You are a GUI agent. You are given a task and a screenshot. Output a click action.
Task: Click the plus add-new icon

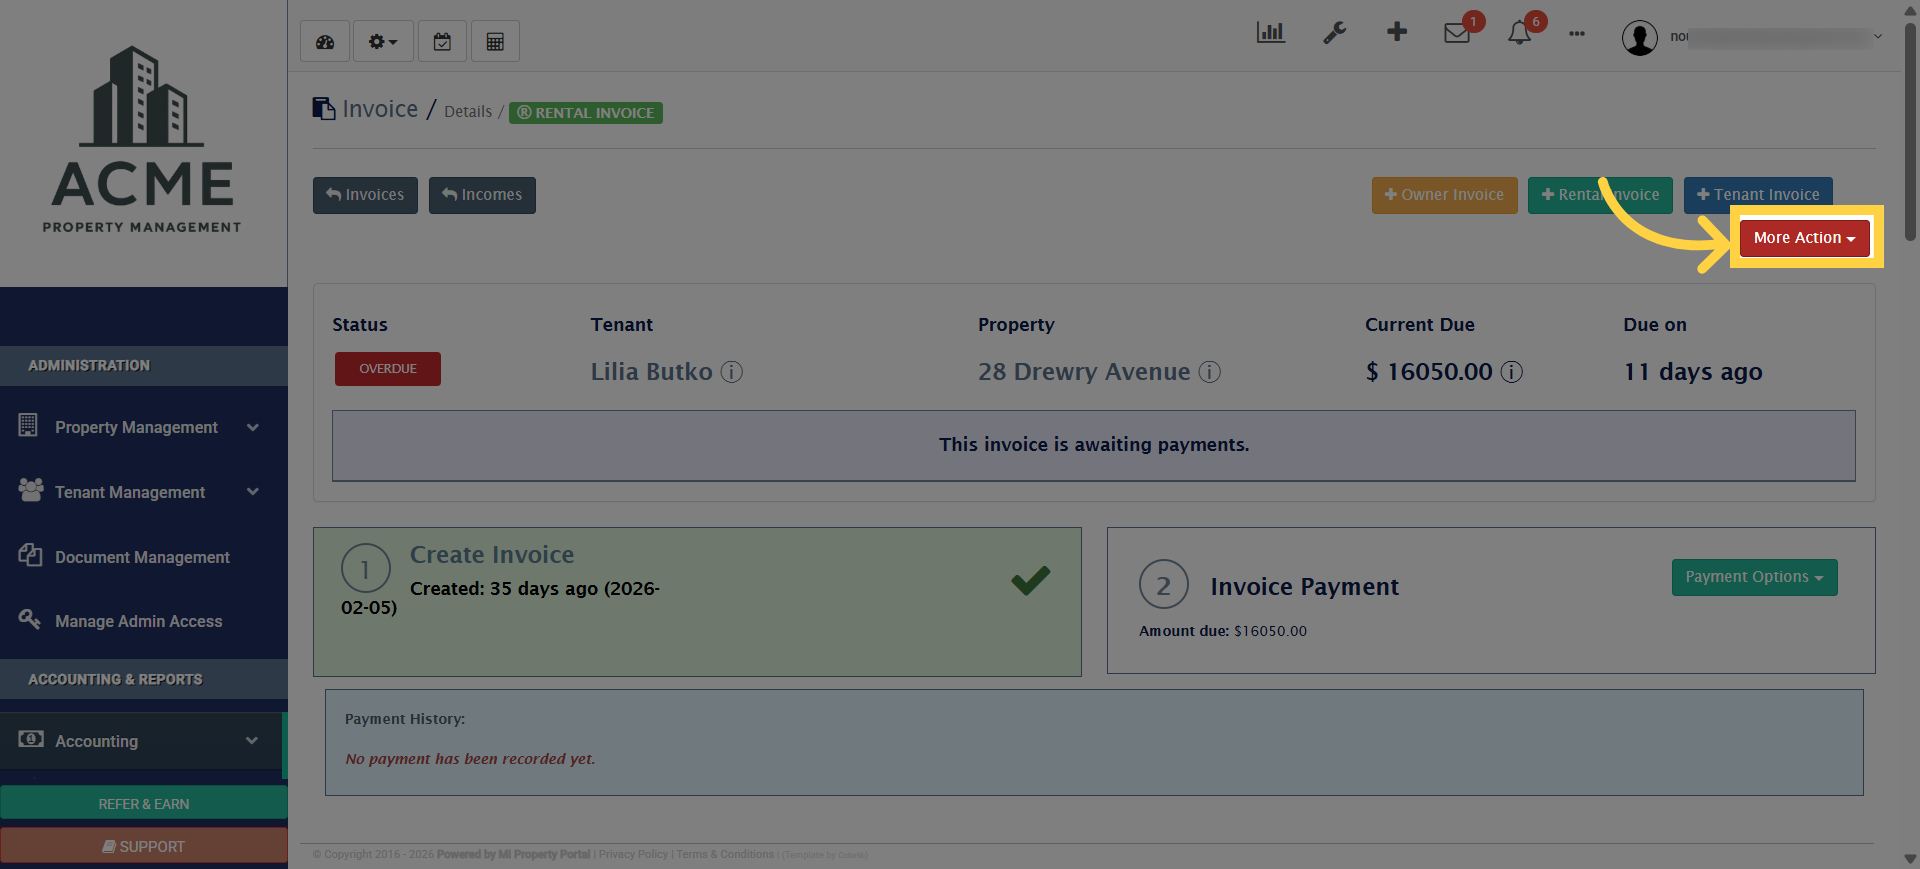(1397, 32)
